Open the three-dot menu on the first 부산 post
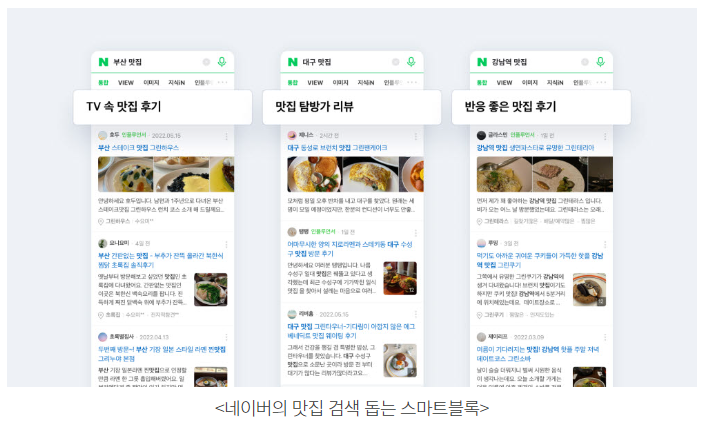712x427 pixels. click(x=226, y=136)
